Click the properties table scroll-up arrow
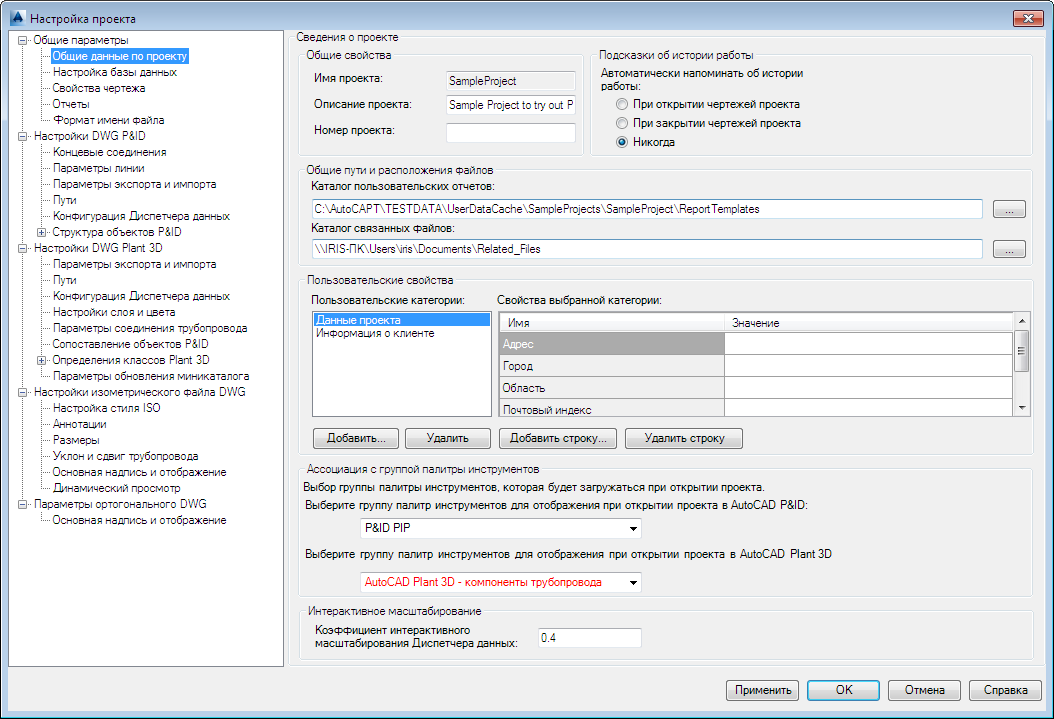This screenshot has height=719, width=1054. coord(1022,321)
